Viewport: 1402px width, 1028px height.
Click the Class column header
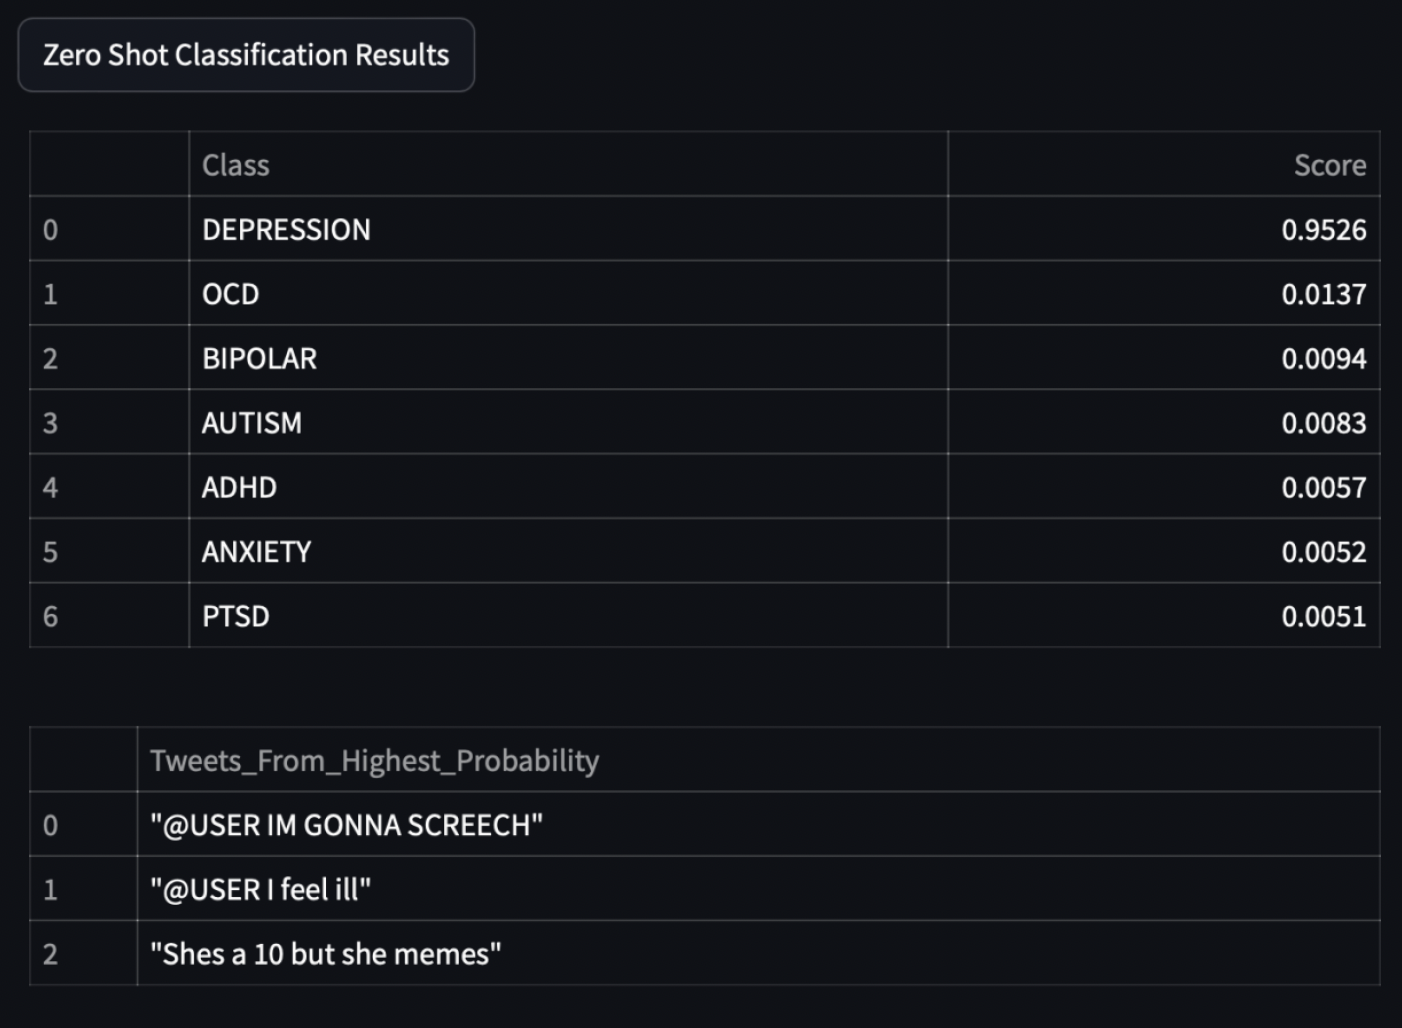(236, 165)
